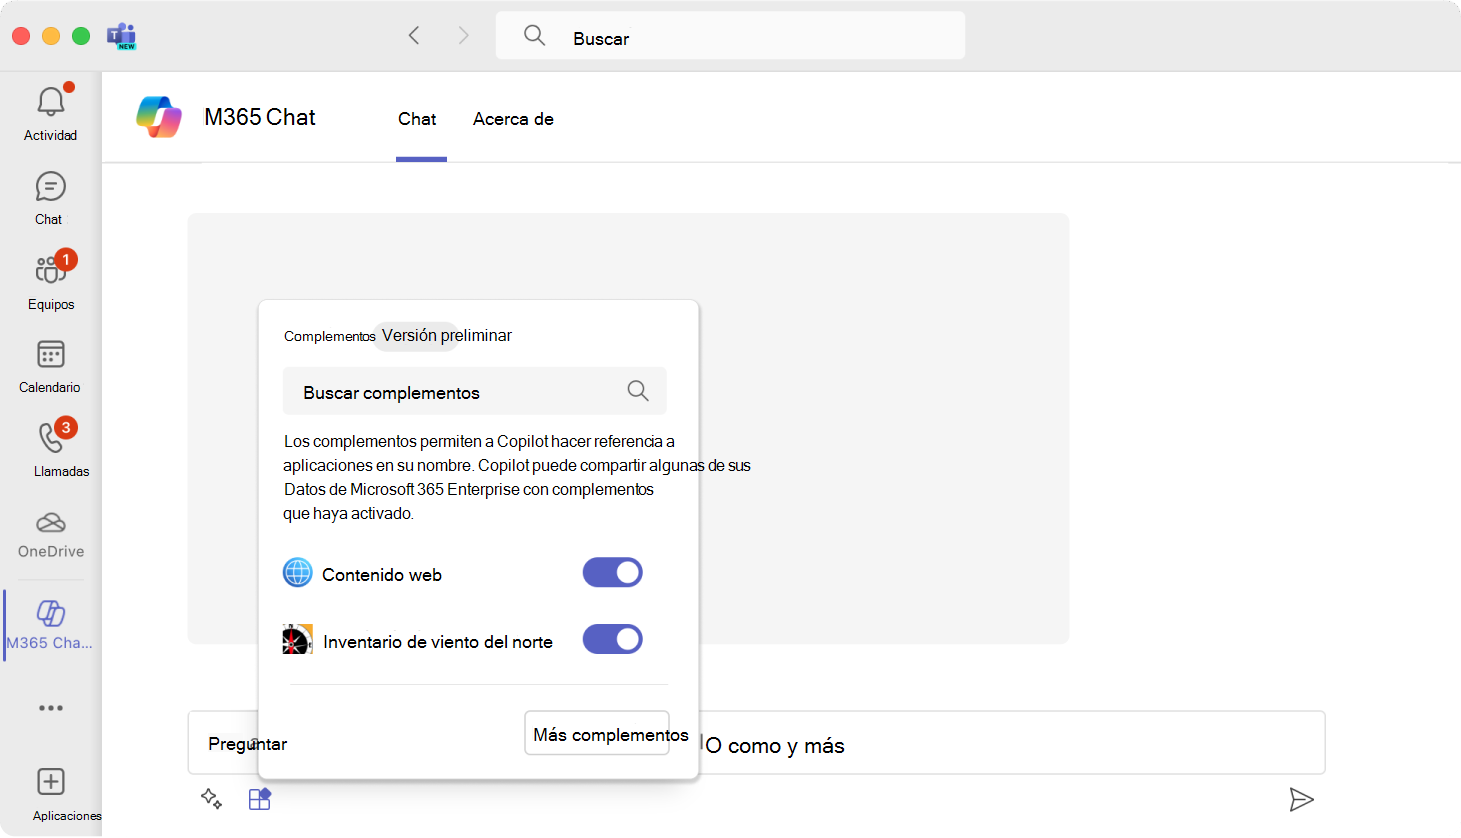Viewport: 1461px width, 838px height.
Task: Switch to the Chat tab
Action: point(417,119)
